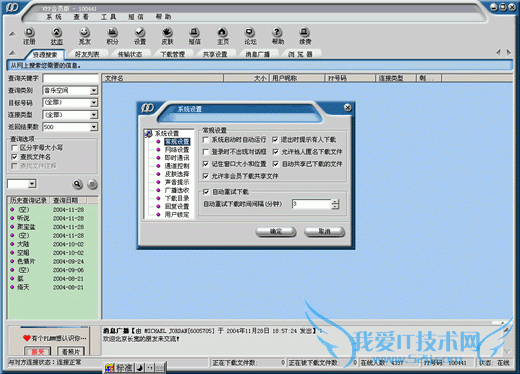This screenshot has width=520, height=374.
Task: Click the tab-scroll right arrow
Action: 508,52
